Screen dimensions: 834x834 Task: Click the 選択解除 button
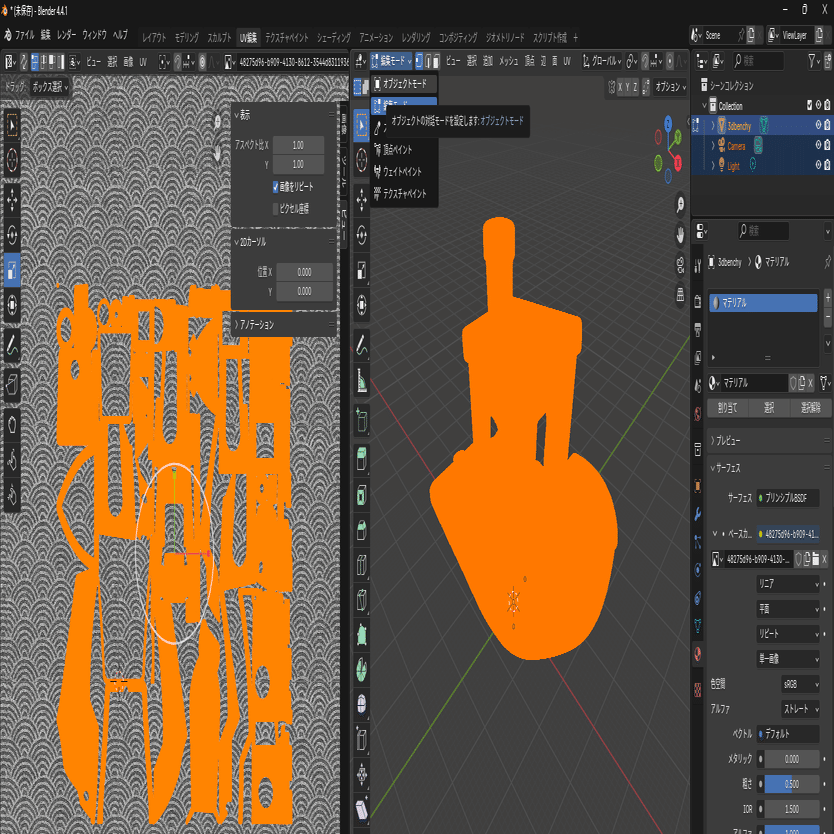click(x=810, y=408)
